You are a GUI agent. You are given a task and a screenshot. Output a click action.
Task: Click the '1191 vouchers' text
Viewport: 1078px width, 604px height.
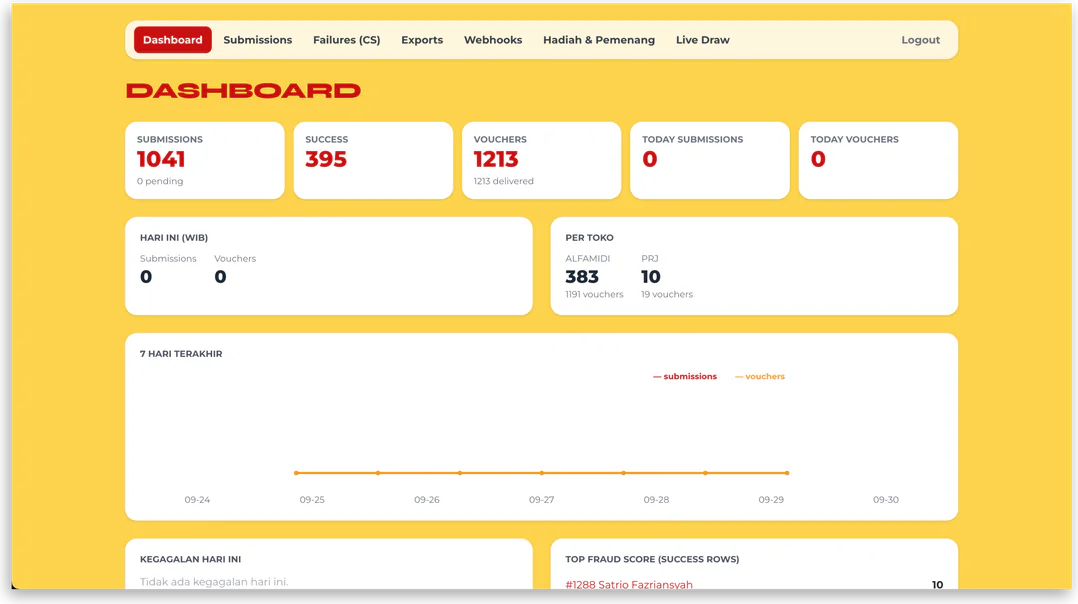(x=595, y=294)
